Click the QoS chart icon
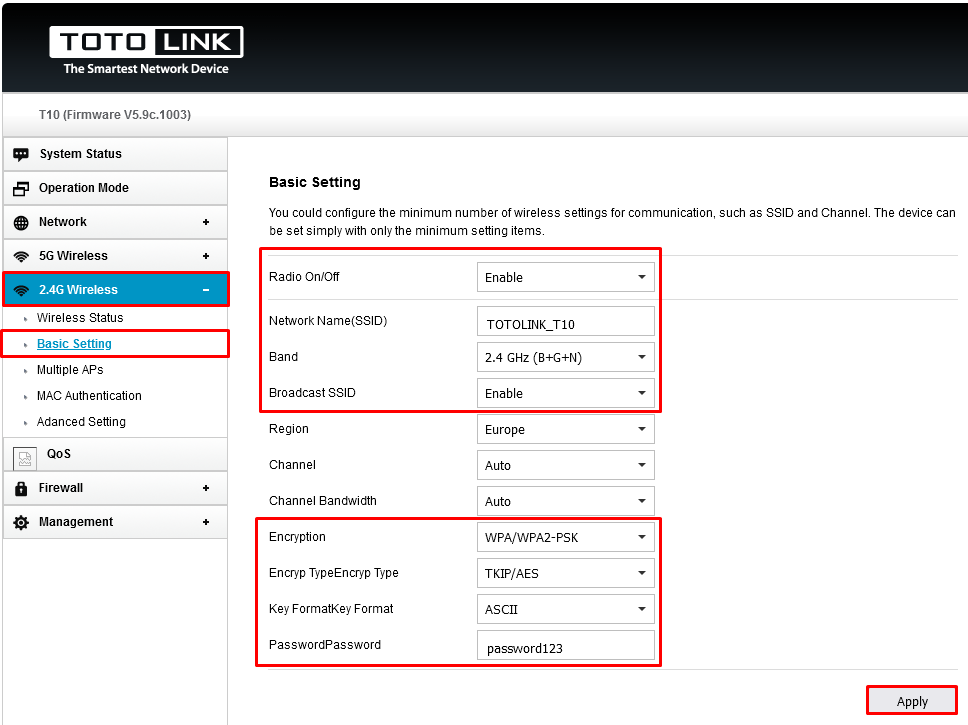968x725 pixels. 25,457
